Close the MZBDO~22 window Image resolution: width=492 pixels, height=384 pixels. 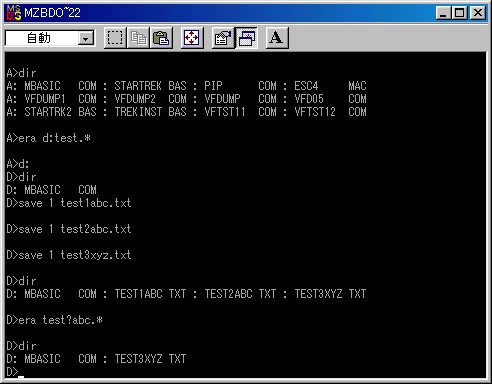click(478, 13)
